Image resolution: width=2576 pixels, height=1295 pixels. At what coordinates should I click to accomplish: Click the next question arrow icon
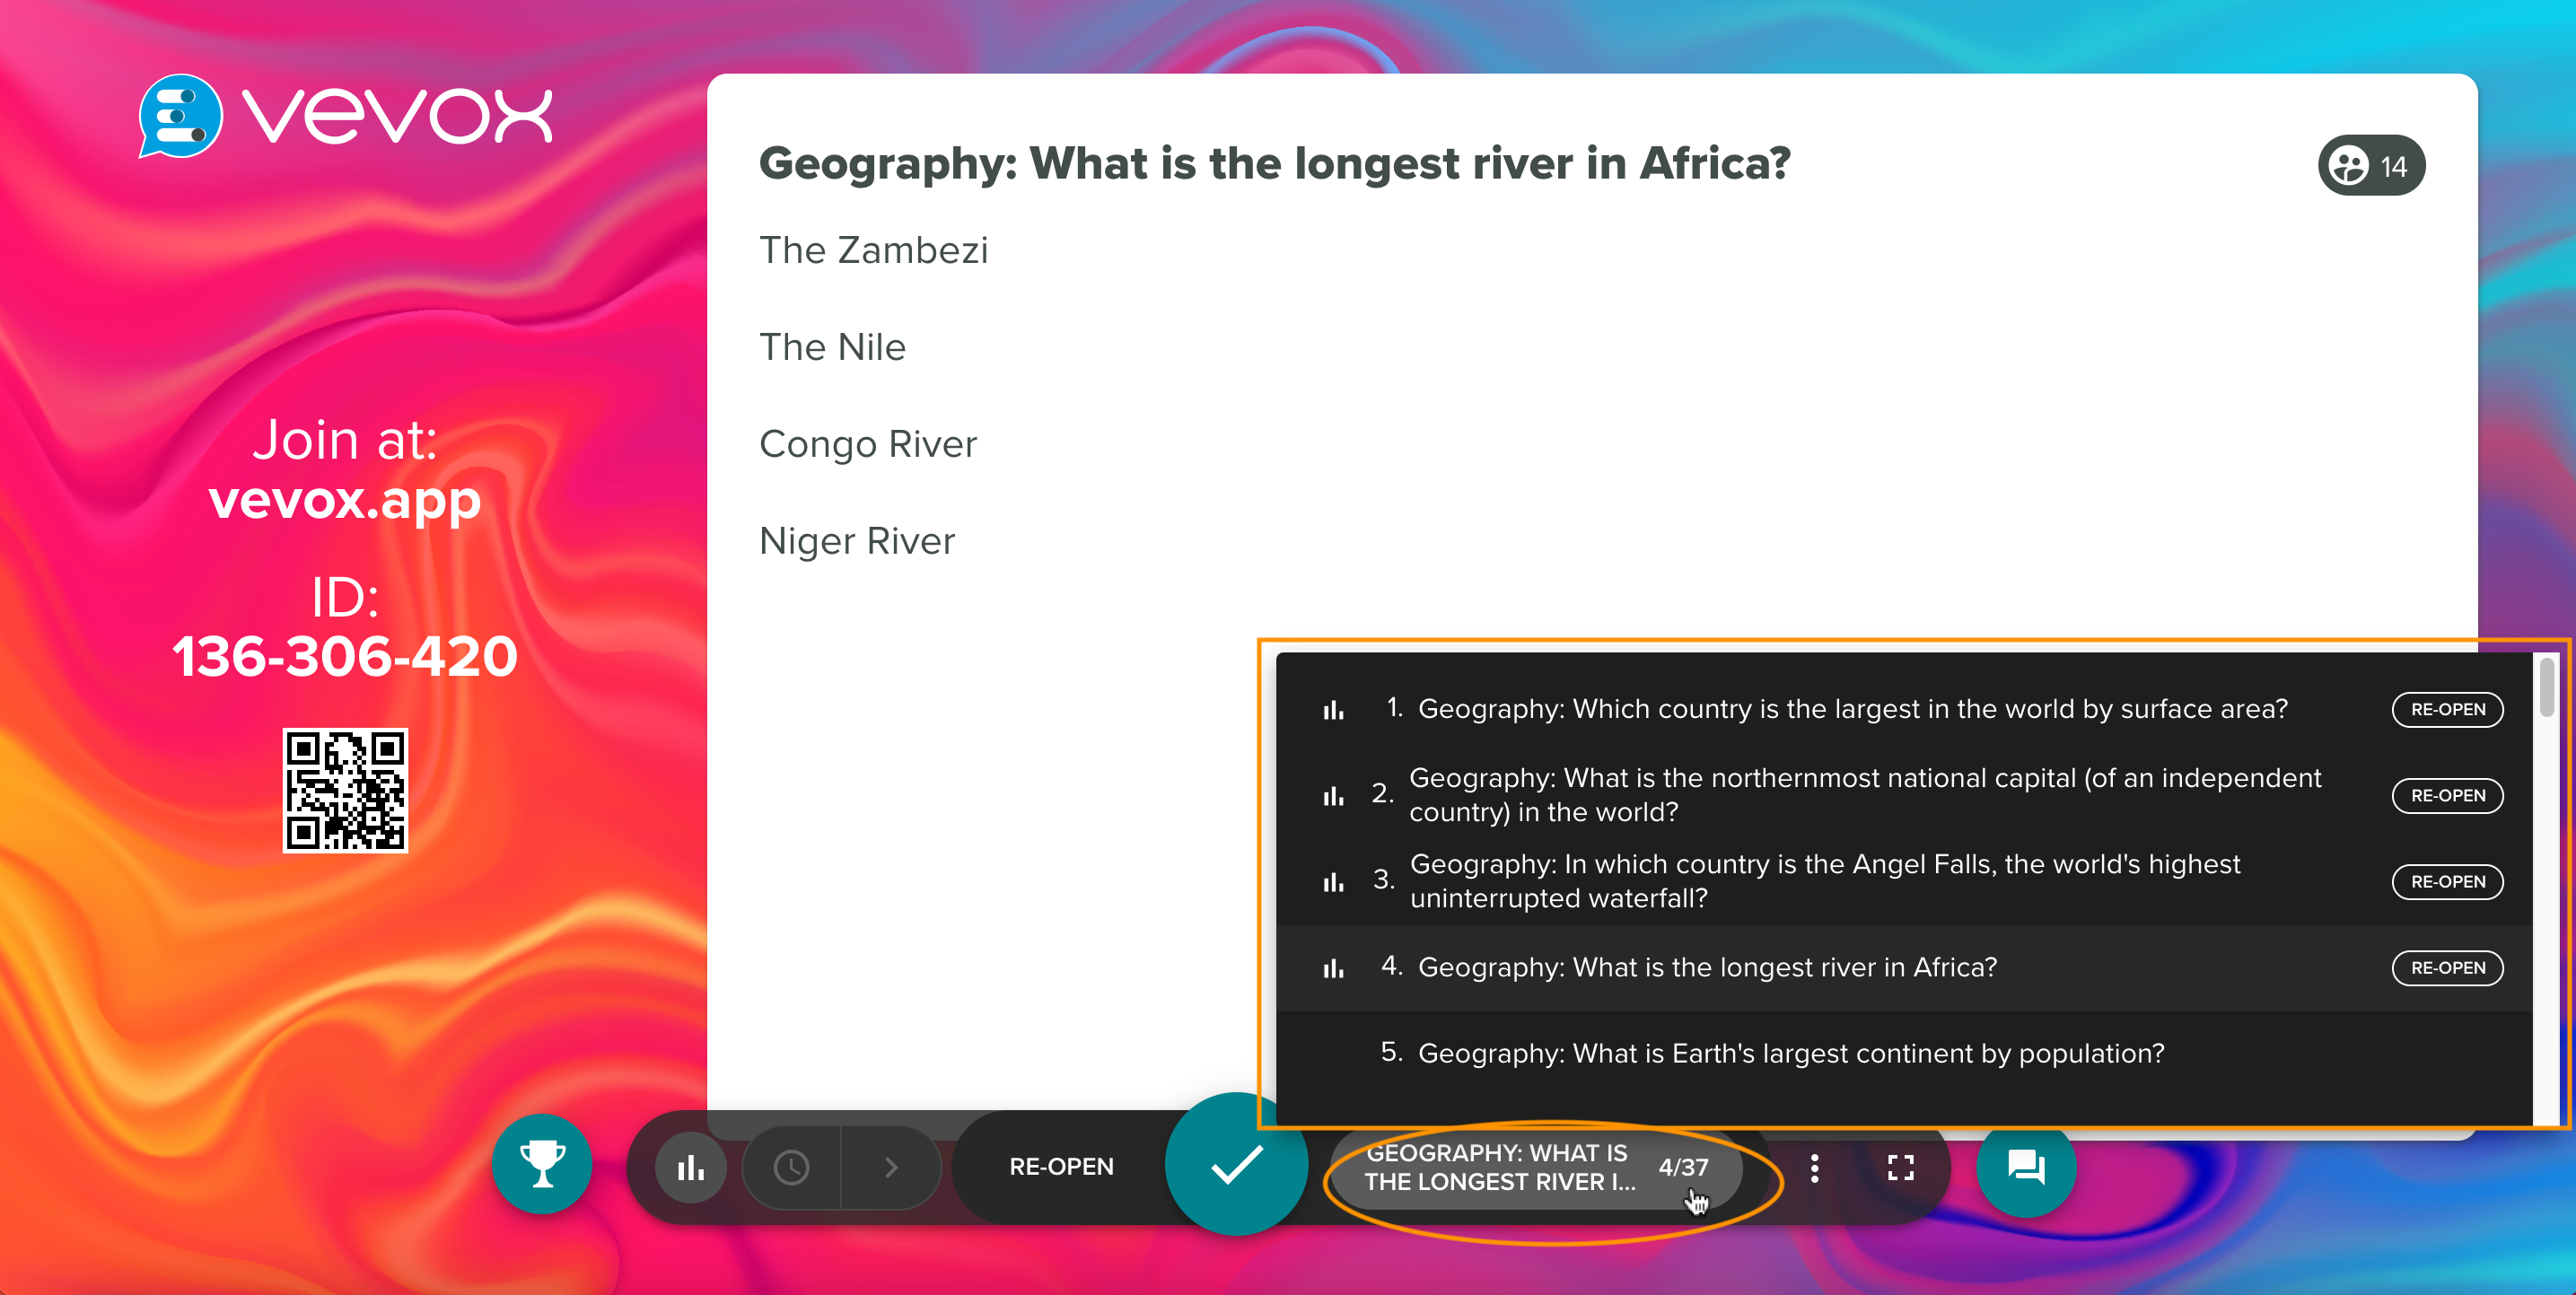click(x=889, y=1168)
